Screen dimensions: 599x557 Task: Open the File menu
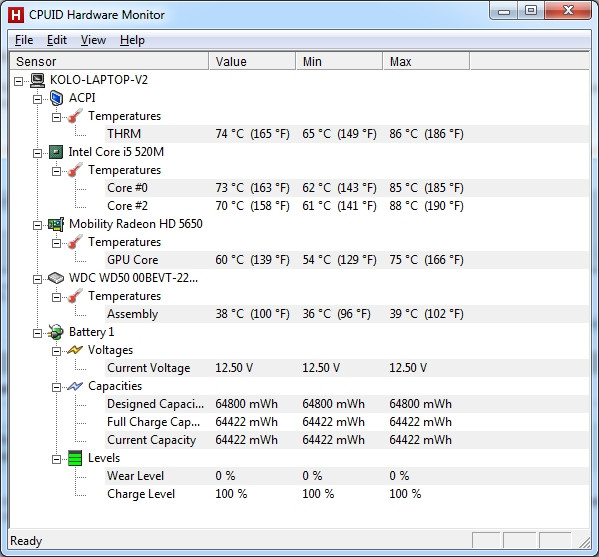click(x=24, y=40)
